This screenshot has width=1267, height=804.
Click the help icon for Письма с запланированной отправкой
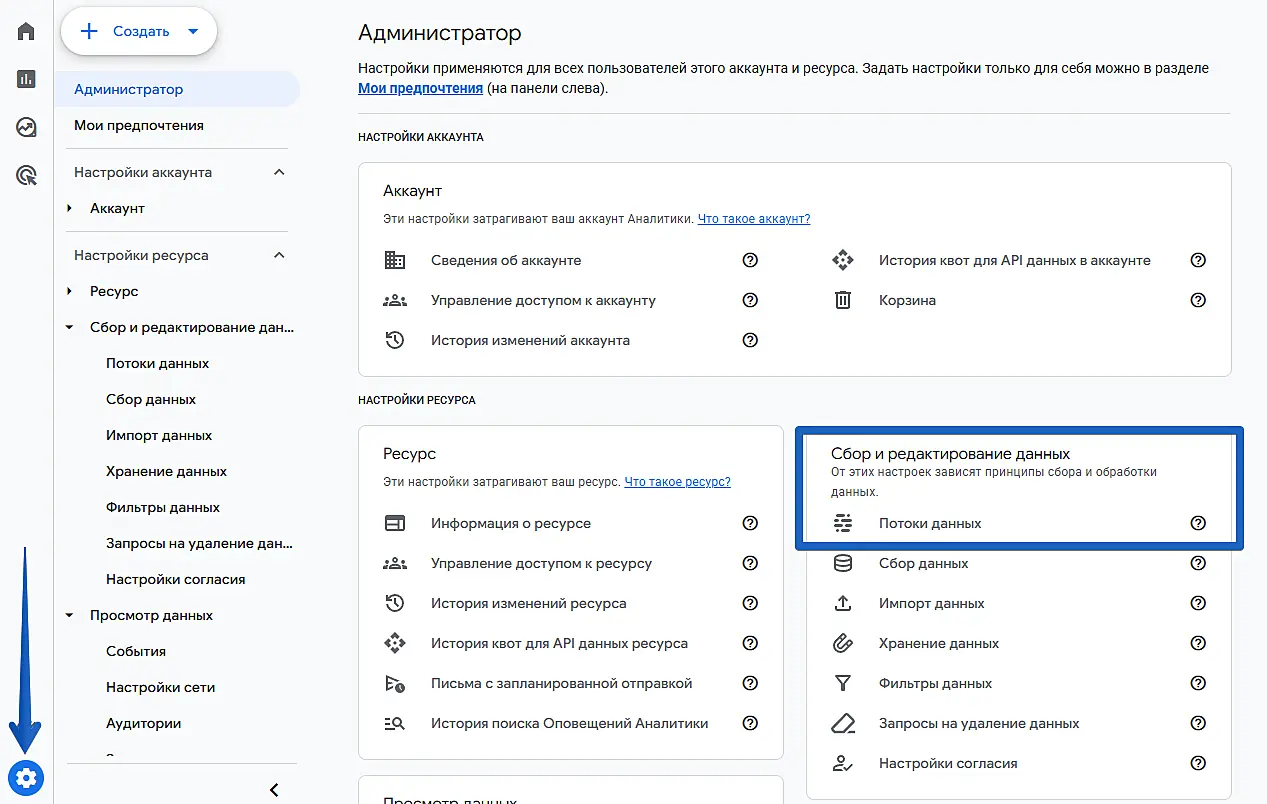pyautogui.click(x=750, y=683)
